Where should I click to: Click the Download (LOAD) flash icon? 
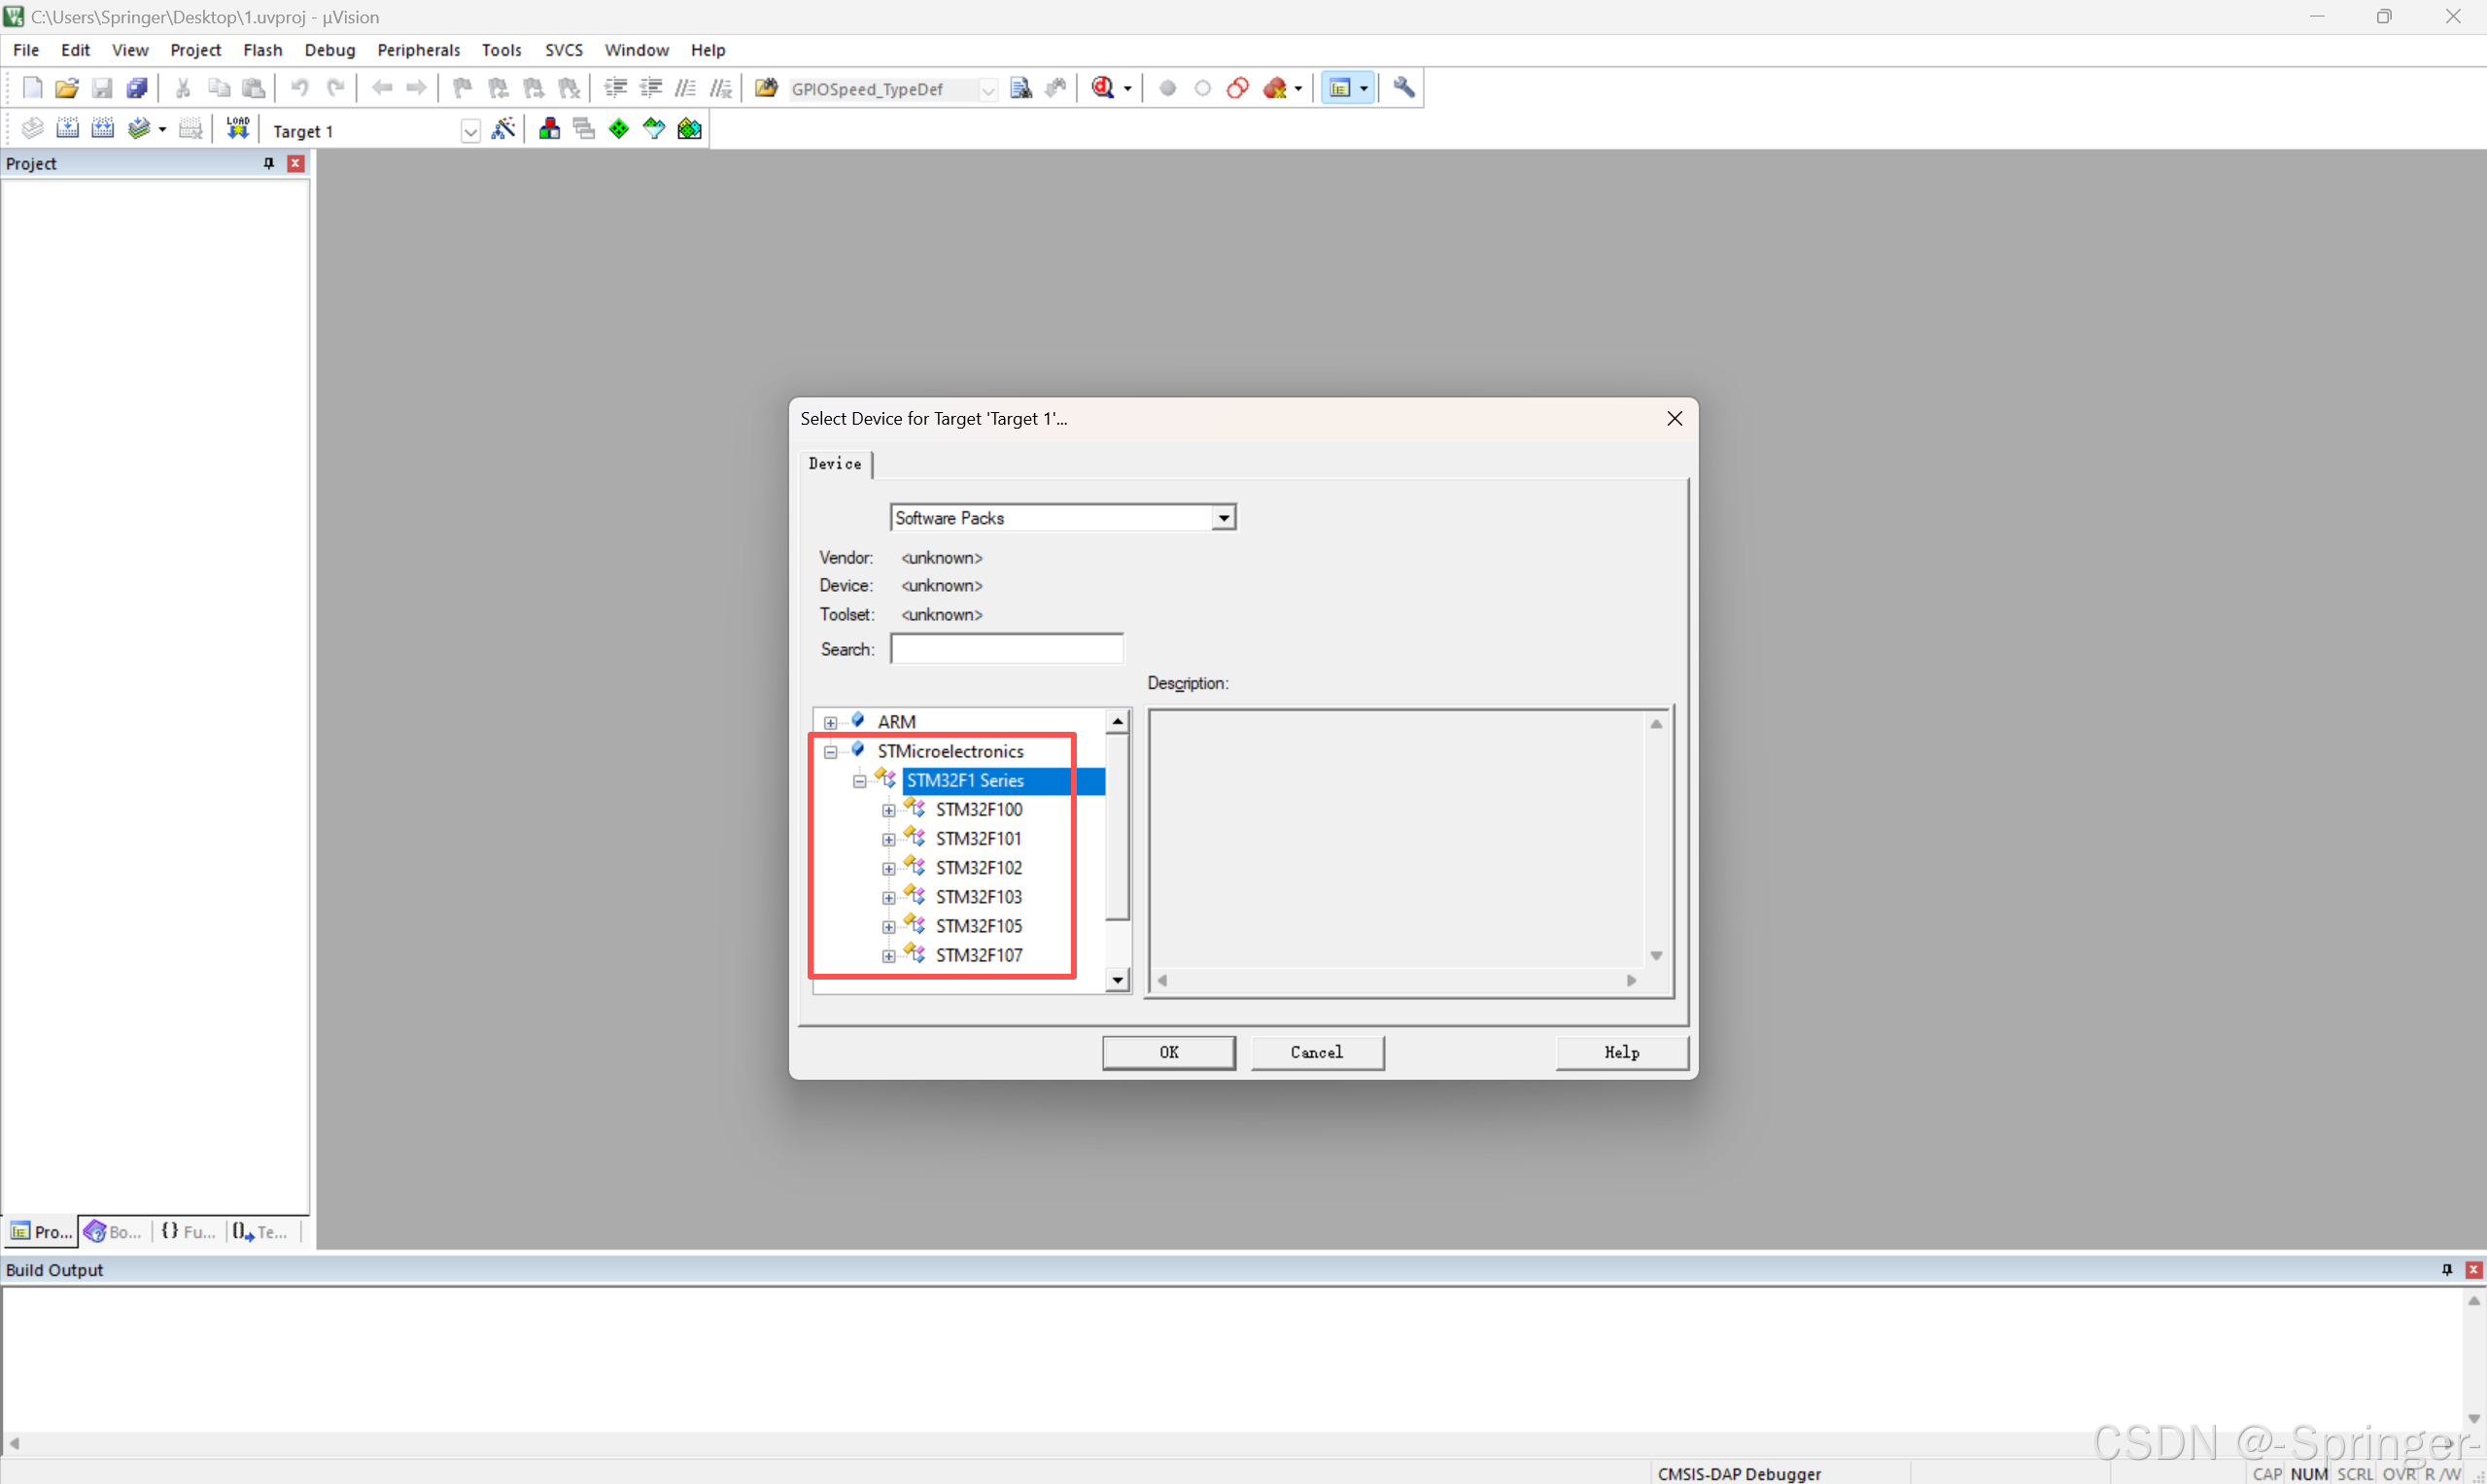click(237, 129)
